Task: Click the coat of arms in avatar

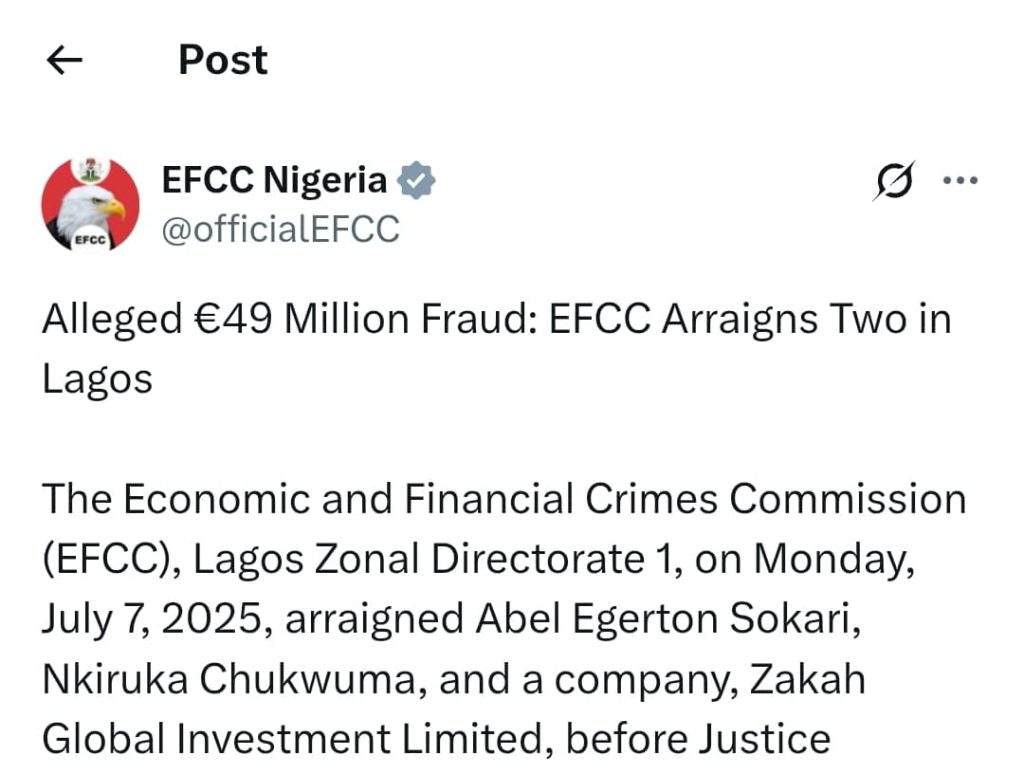Action: click(90, 170)
